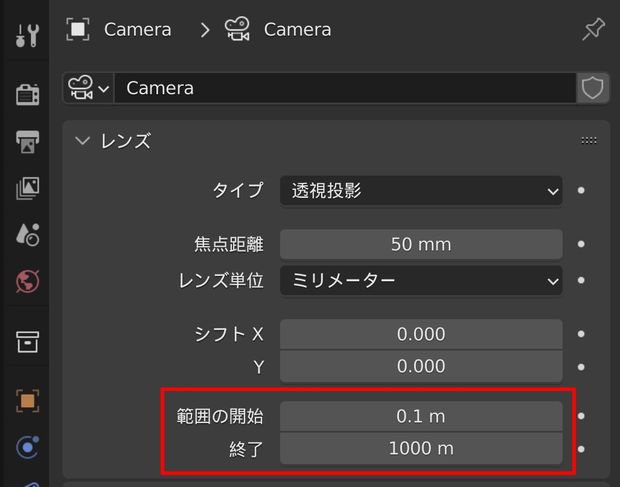Click the Camera object name in breadcrumb
The image size is (620, 487).
coord(138,30)
